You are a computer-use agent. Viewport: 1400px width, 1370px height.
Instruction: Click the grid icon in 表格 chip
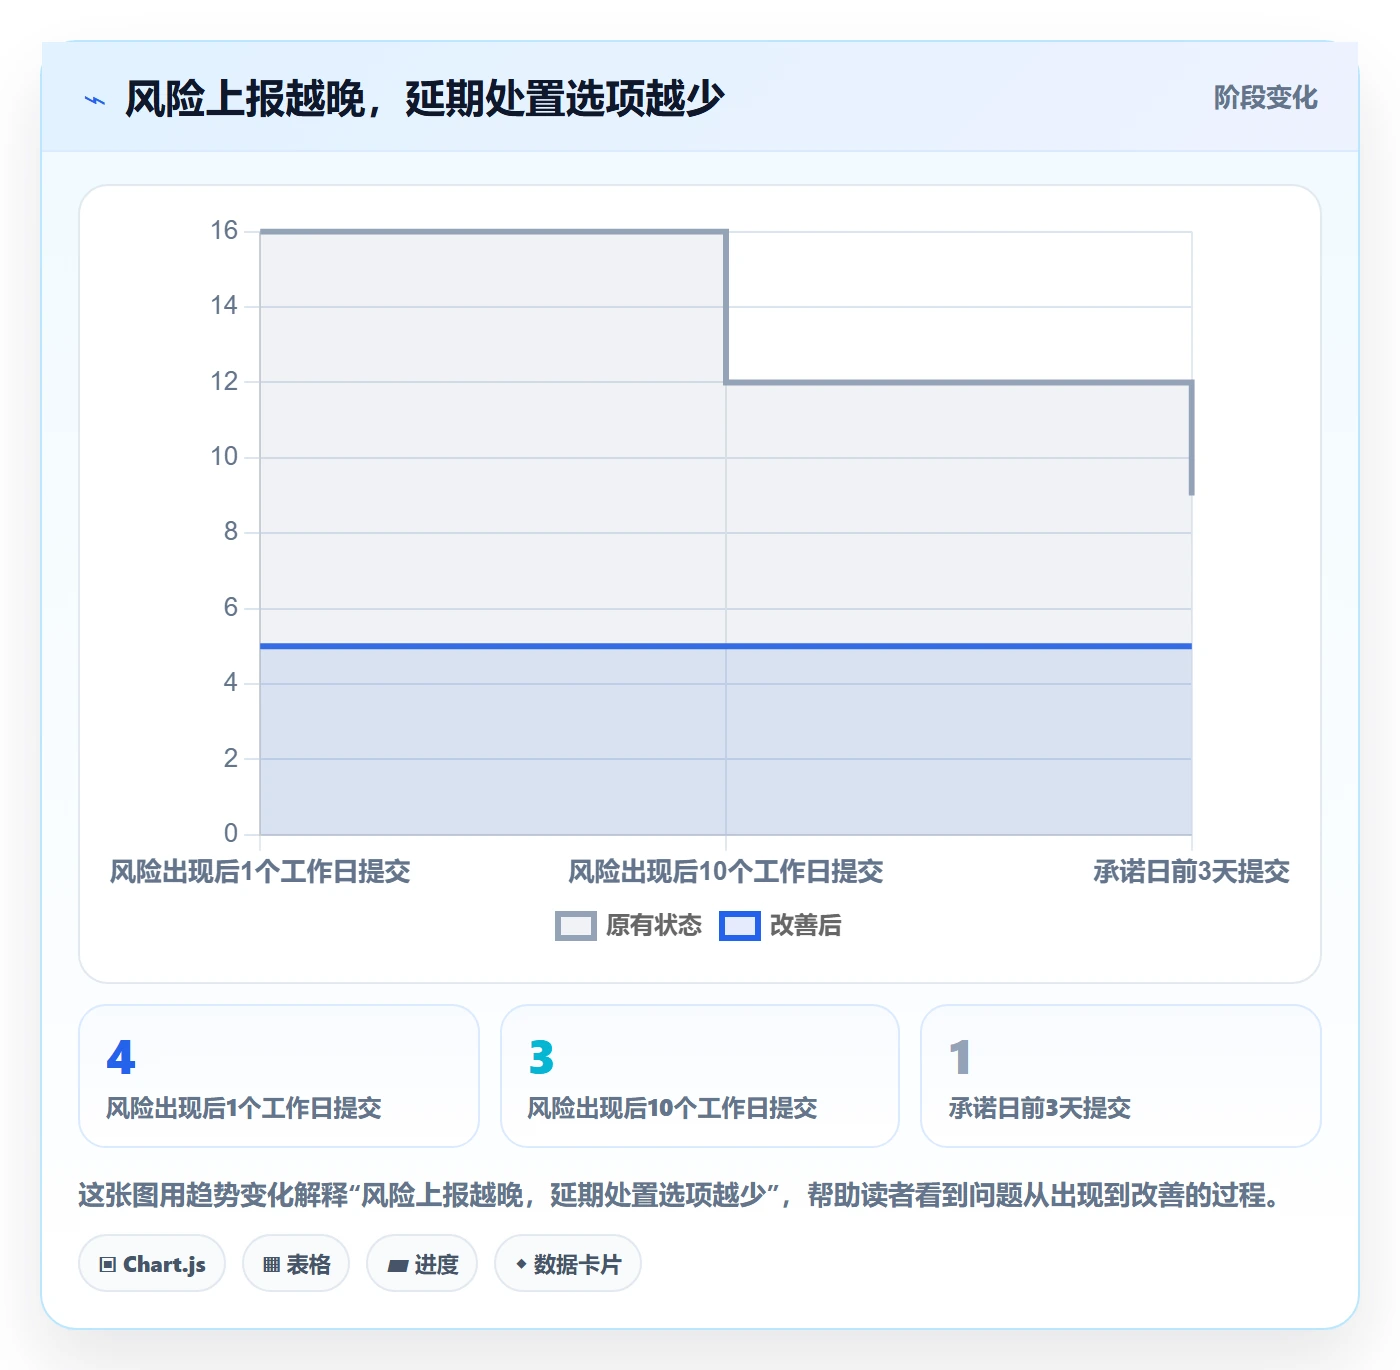271,1265
